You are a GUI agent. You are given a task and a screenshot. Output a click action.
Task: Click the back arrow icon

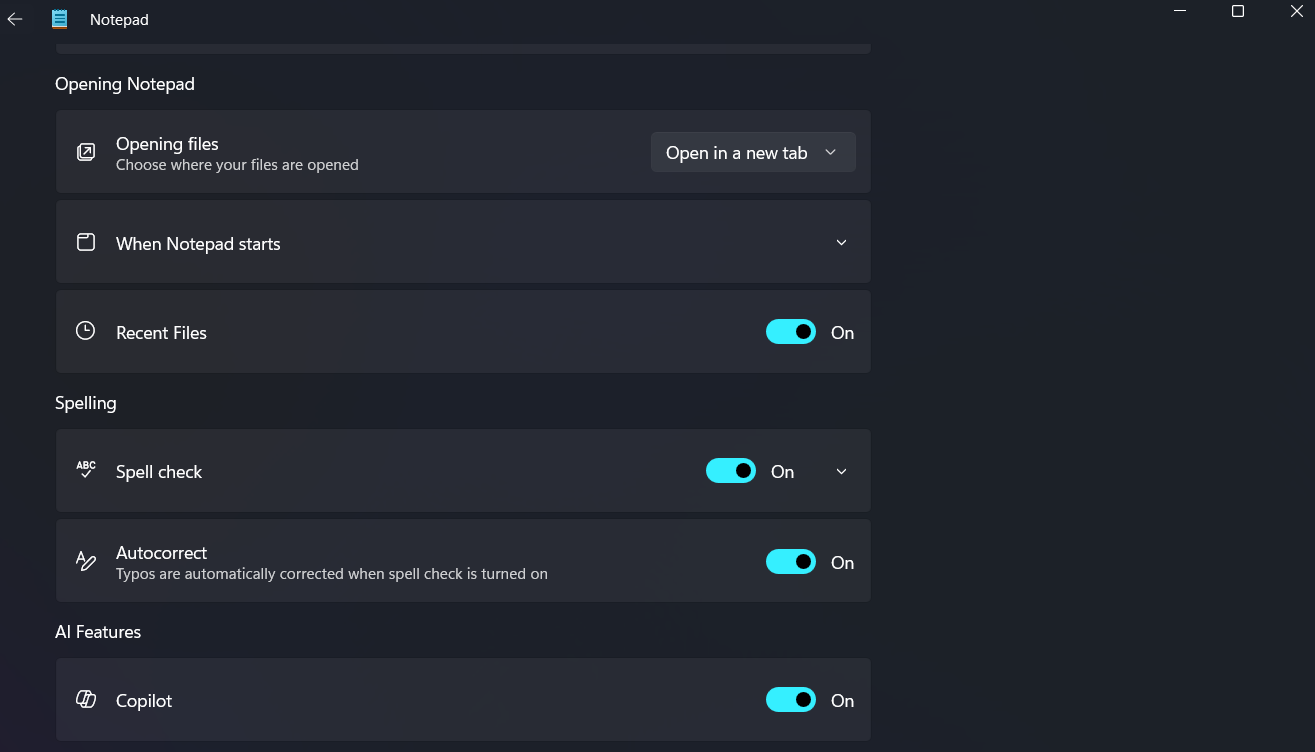(15, 19)
